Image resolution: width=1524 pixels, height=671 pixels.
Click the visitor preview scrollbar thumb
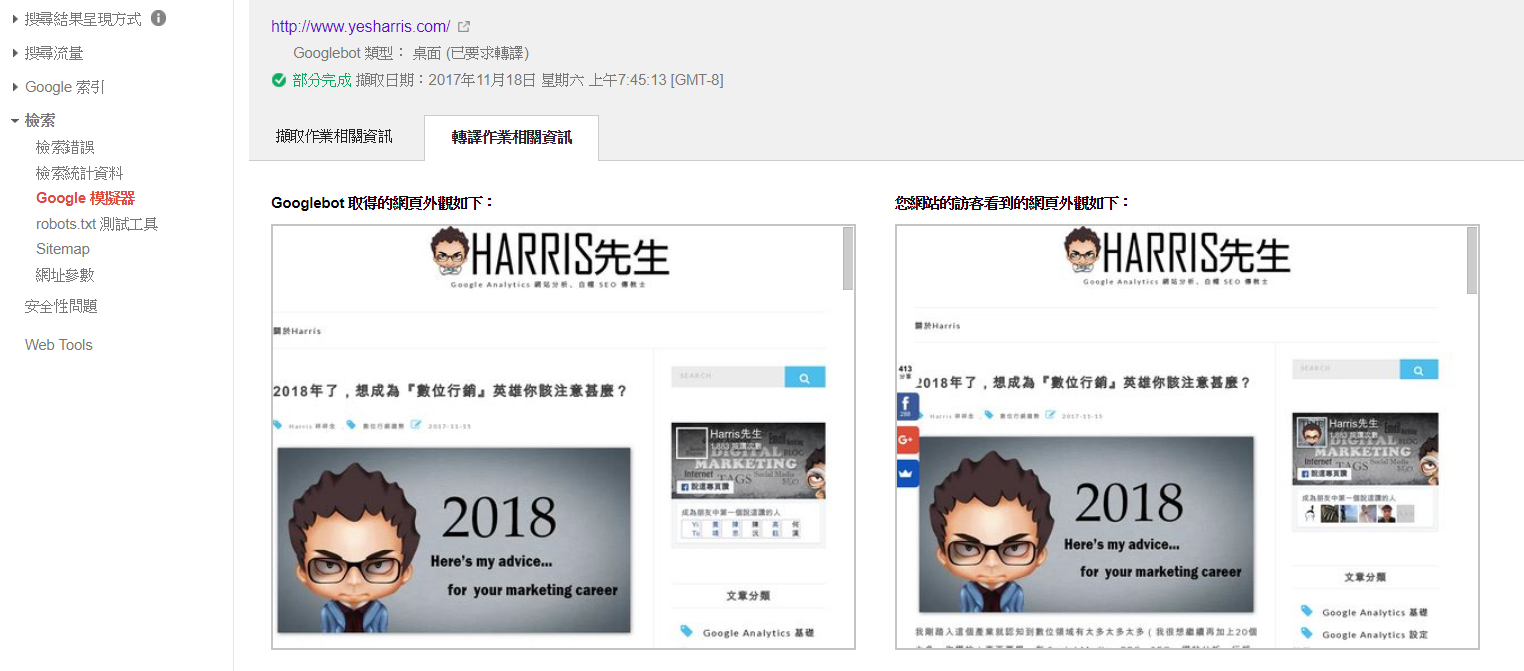1472,260
